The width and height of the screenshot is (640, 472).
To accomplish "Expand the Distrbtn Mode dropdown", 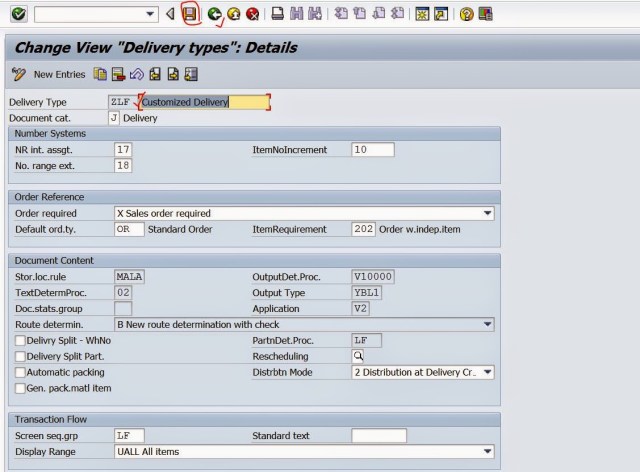I will pos(488,372).
